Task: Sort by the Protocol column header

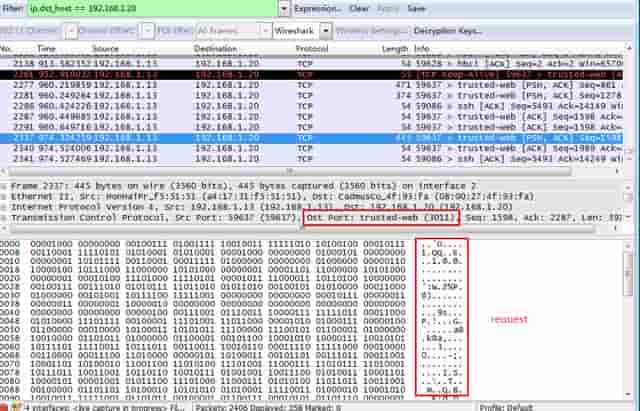Action: pos(312,49)
